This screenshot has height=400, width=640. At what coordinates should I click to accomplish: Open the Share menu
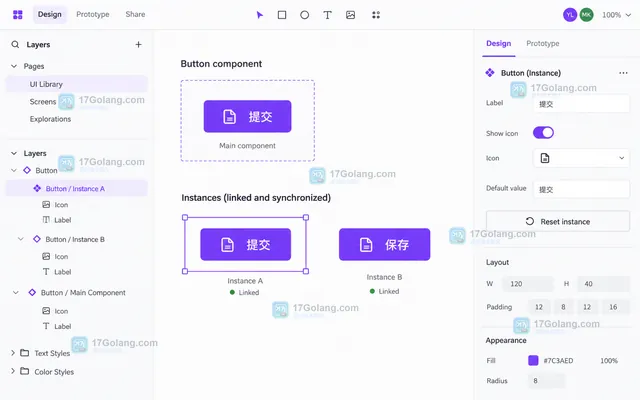[x=135, y=14]
